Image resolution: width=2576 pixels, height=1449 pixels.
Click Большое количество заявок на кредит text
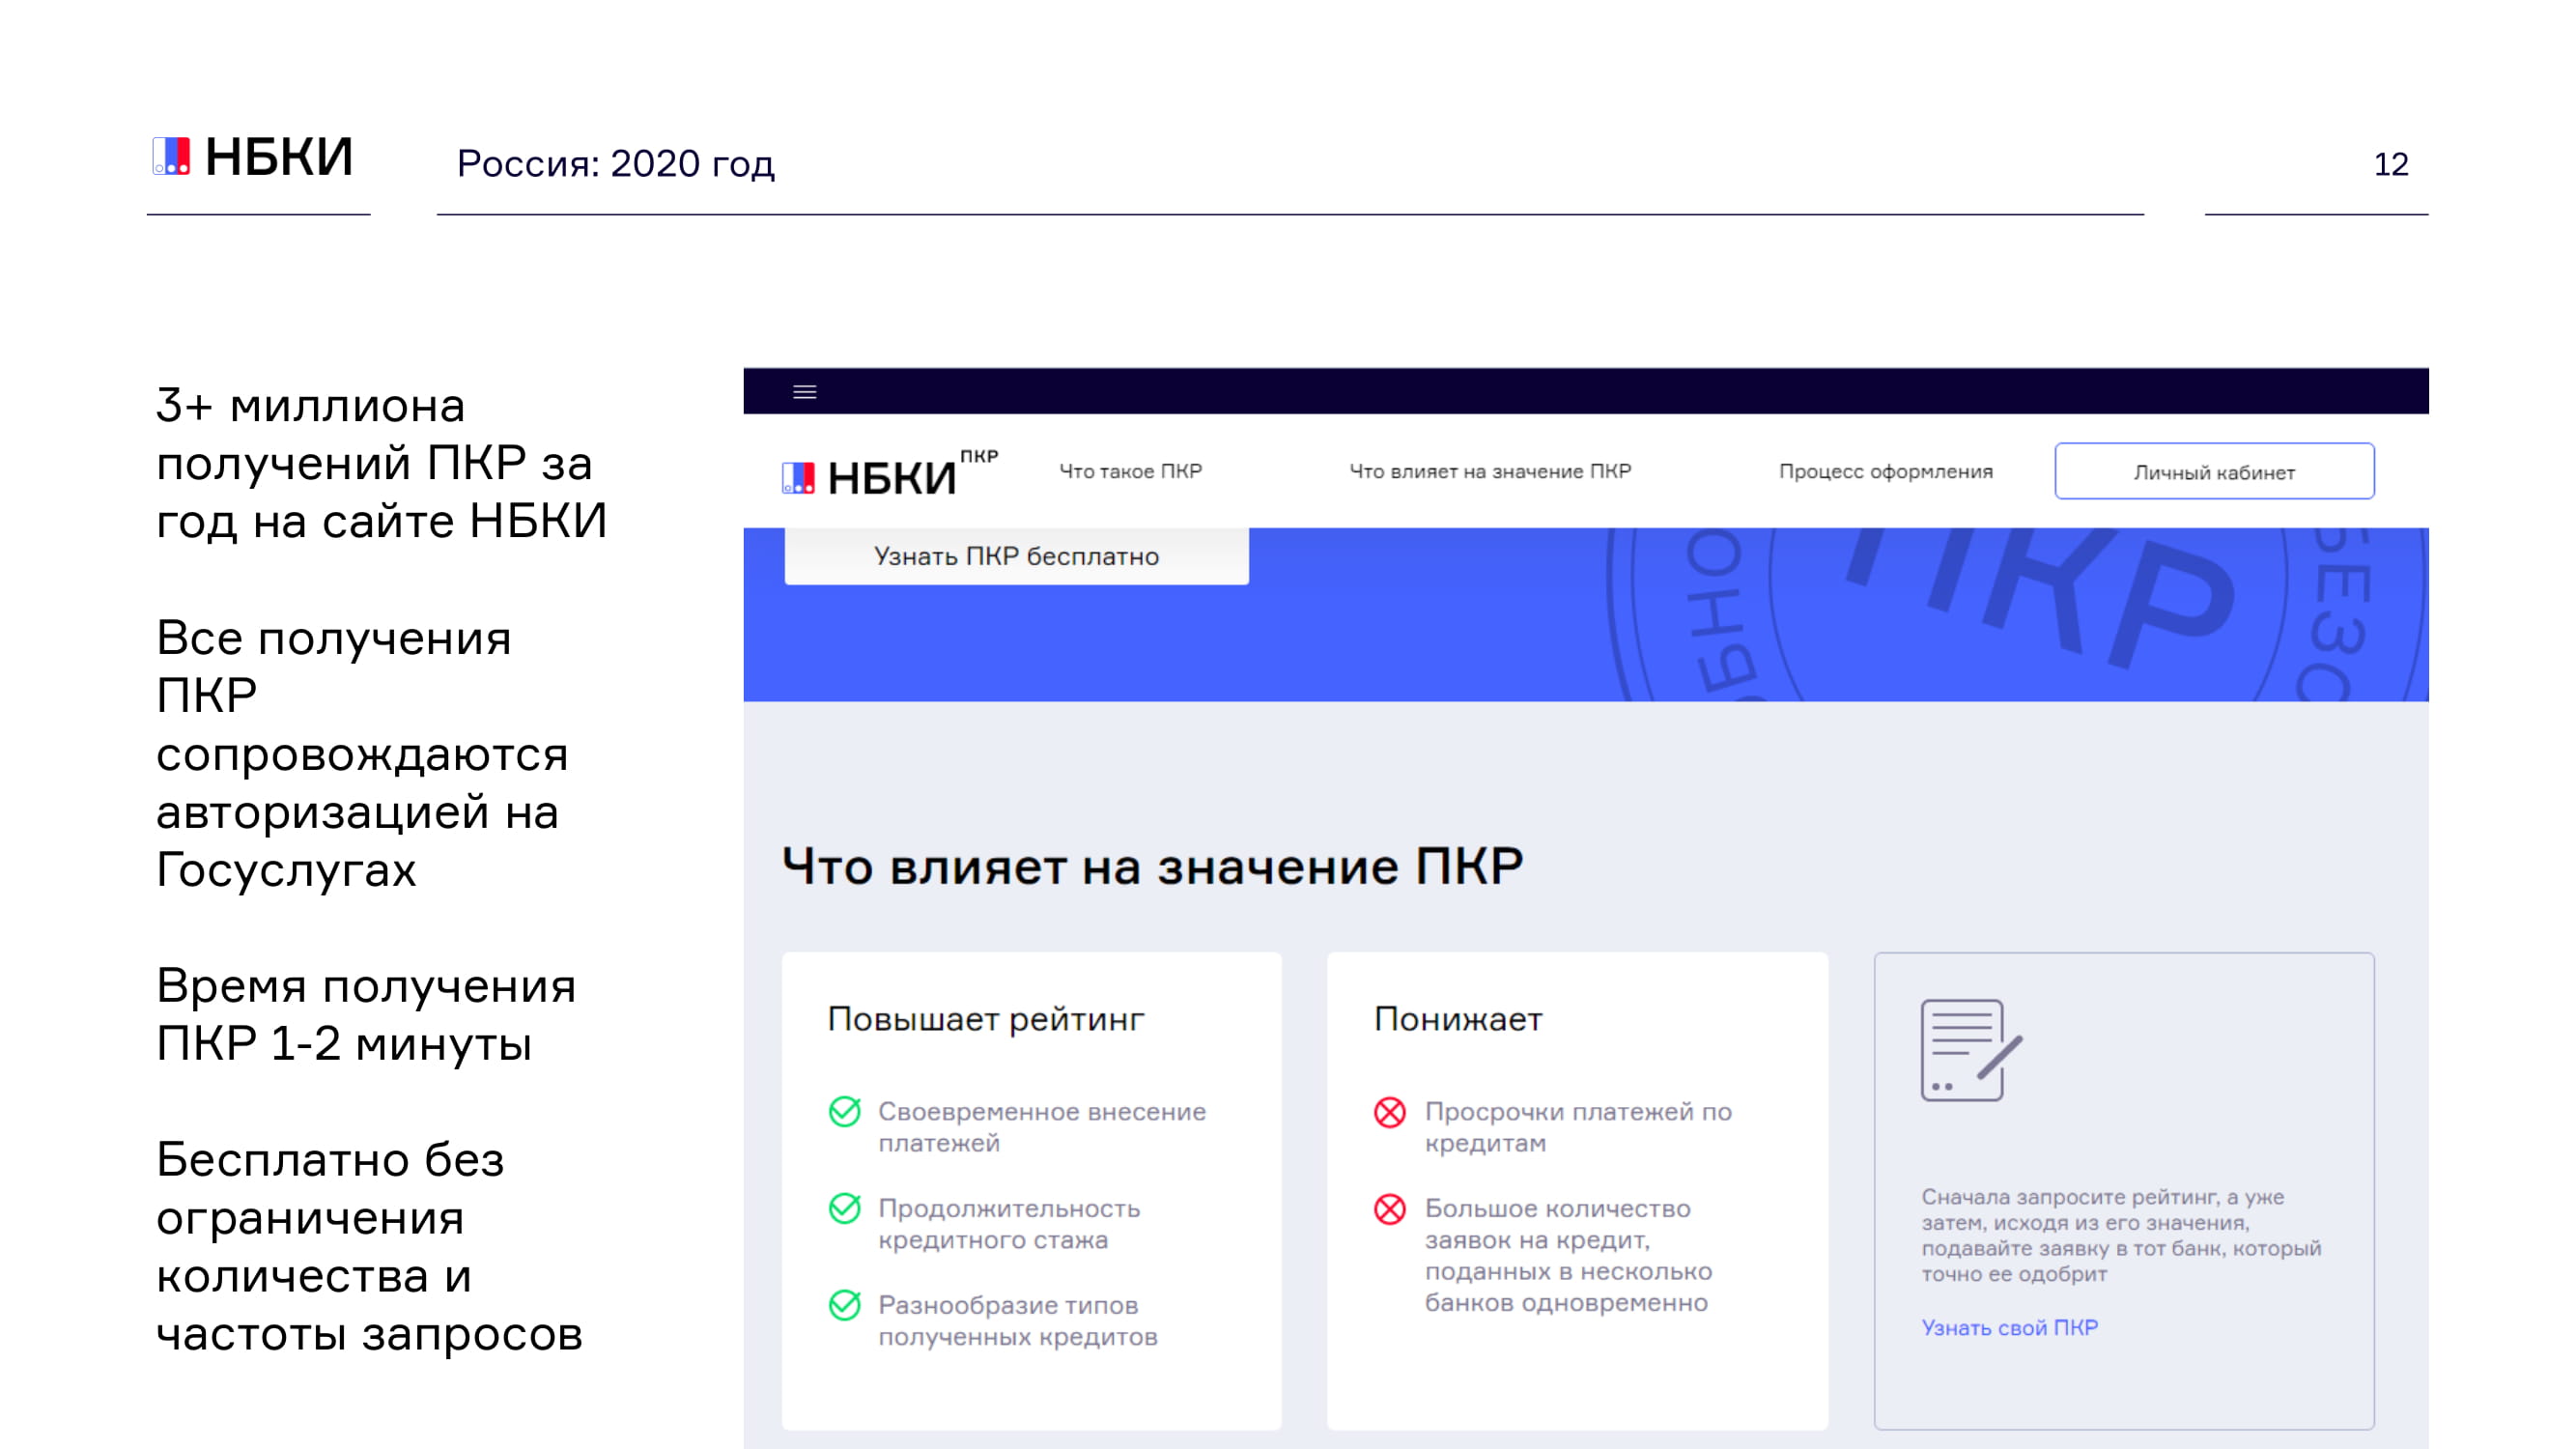pos(1568,1255)
